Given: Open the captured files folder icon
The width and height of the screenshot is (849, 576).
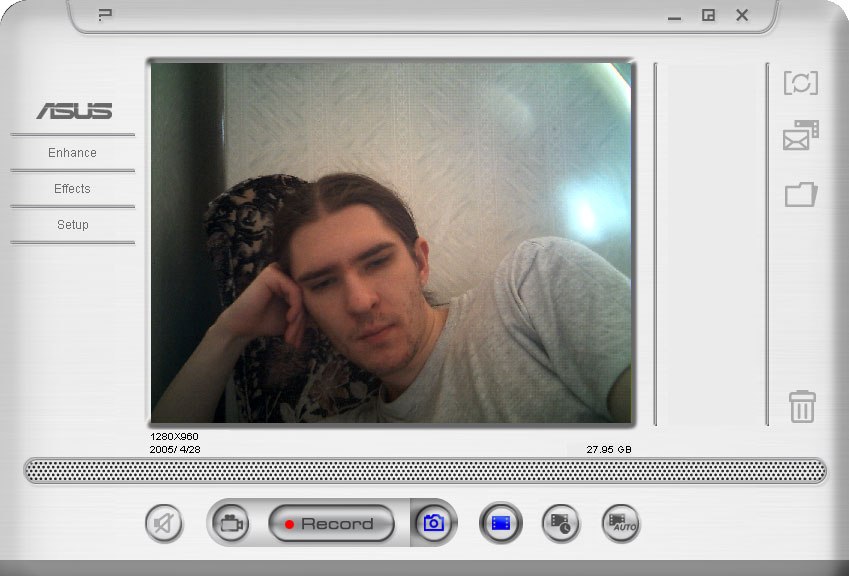Looking at the screenshot, I should 800,194.
